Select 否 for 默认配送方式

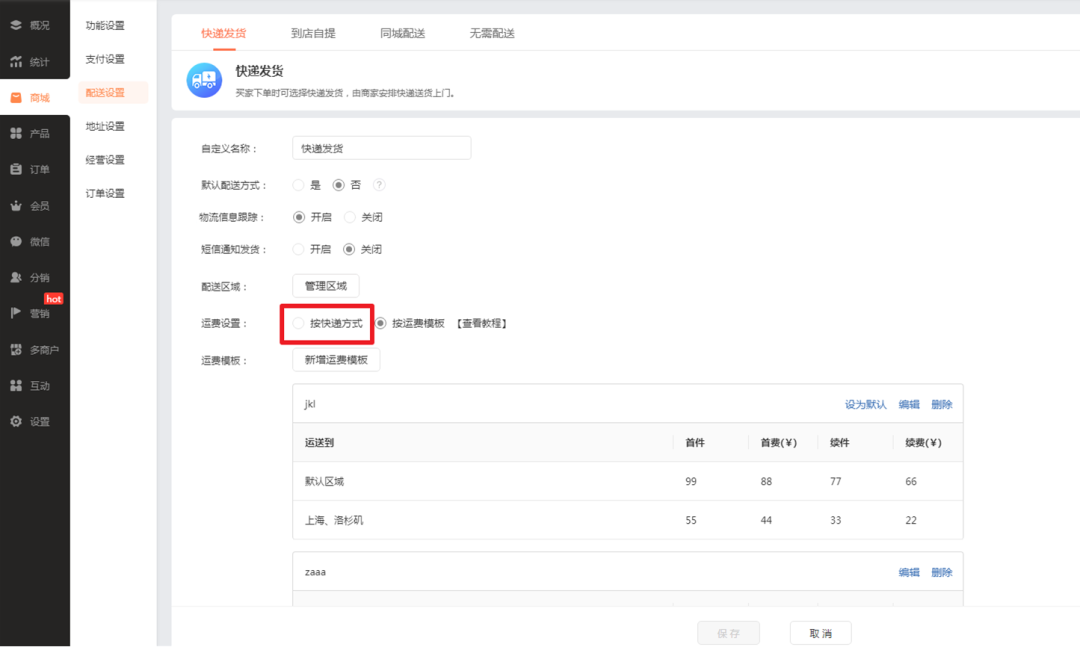pos(338,185)
